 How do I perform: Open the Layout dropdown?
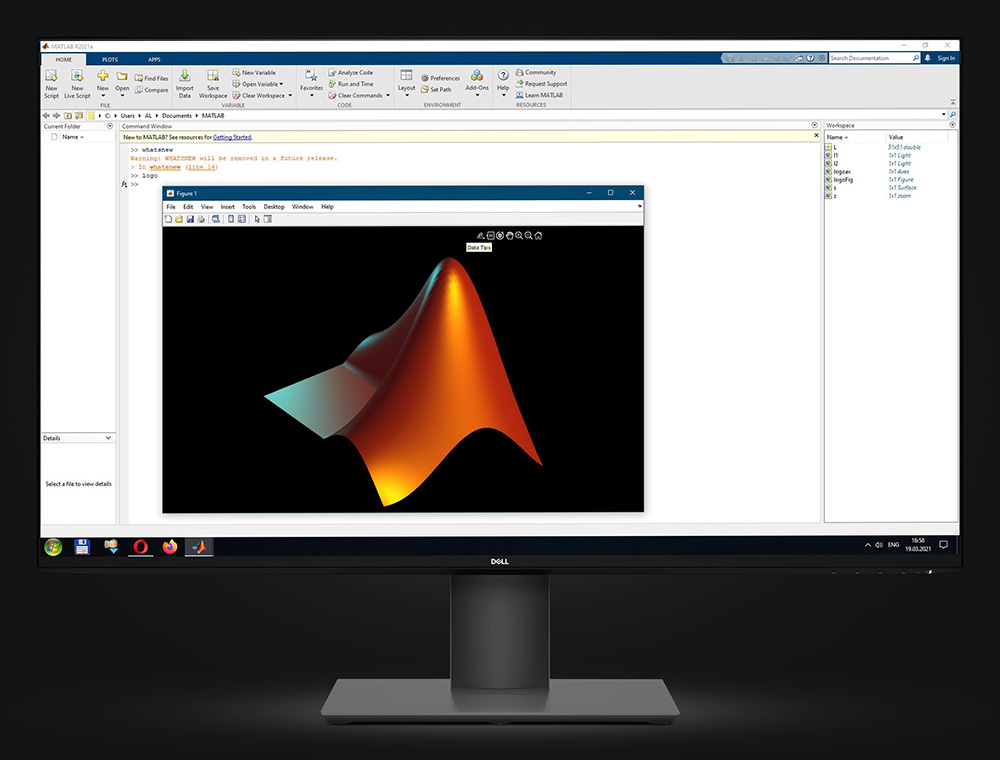coord(406,84)
